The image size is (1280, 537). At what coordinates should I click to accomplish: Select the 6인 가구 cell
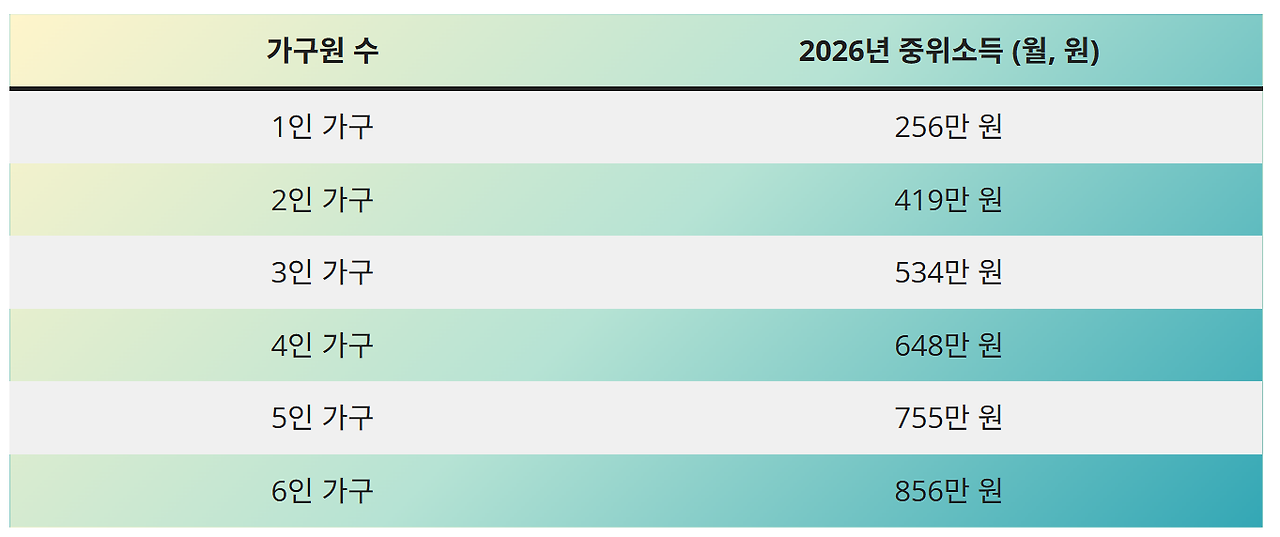pos(322,491)
